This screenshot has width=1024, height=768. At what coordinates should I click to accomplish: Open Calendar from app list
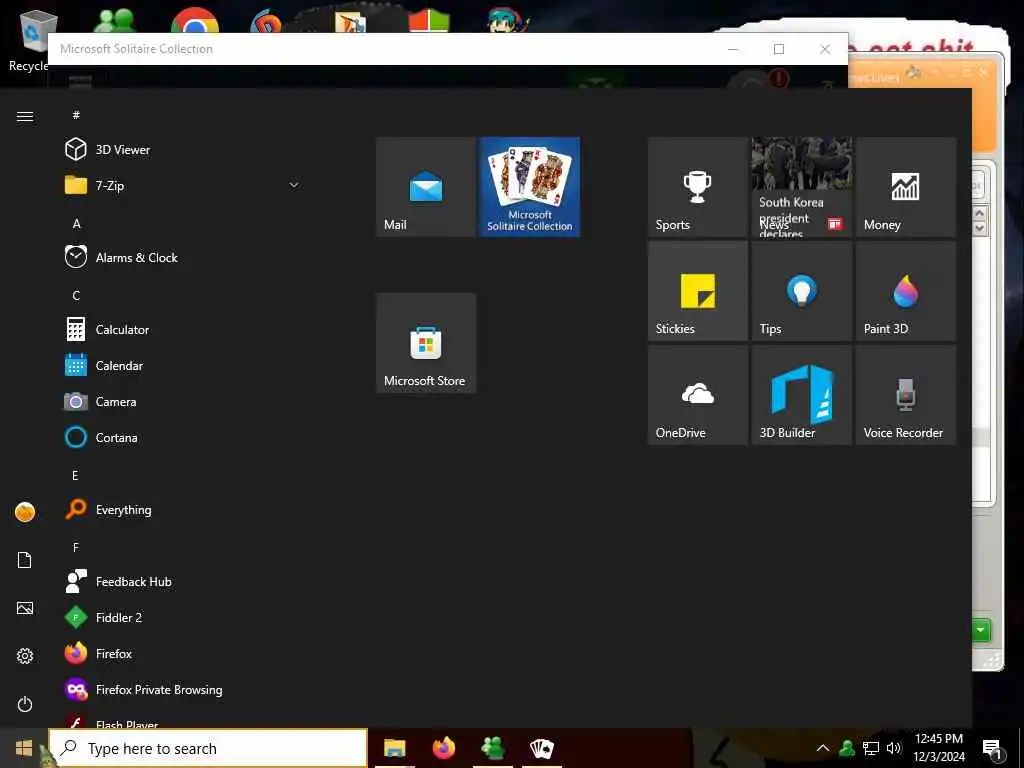(183, 366)
